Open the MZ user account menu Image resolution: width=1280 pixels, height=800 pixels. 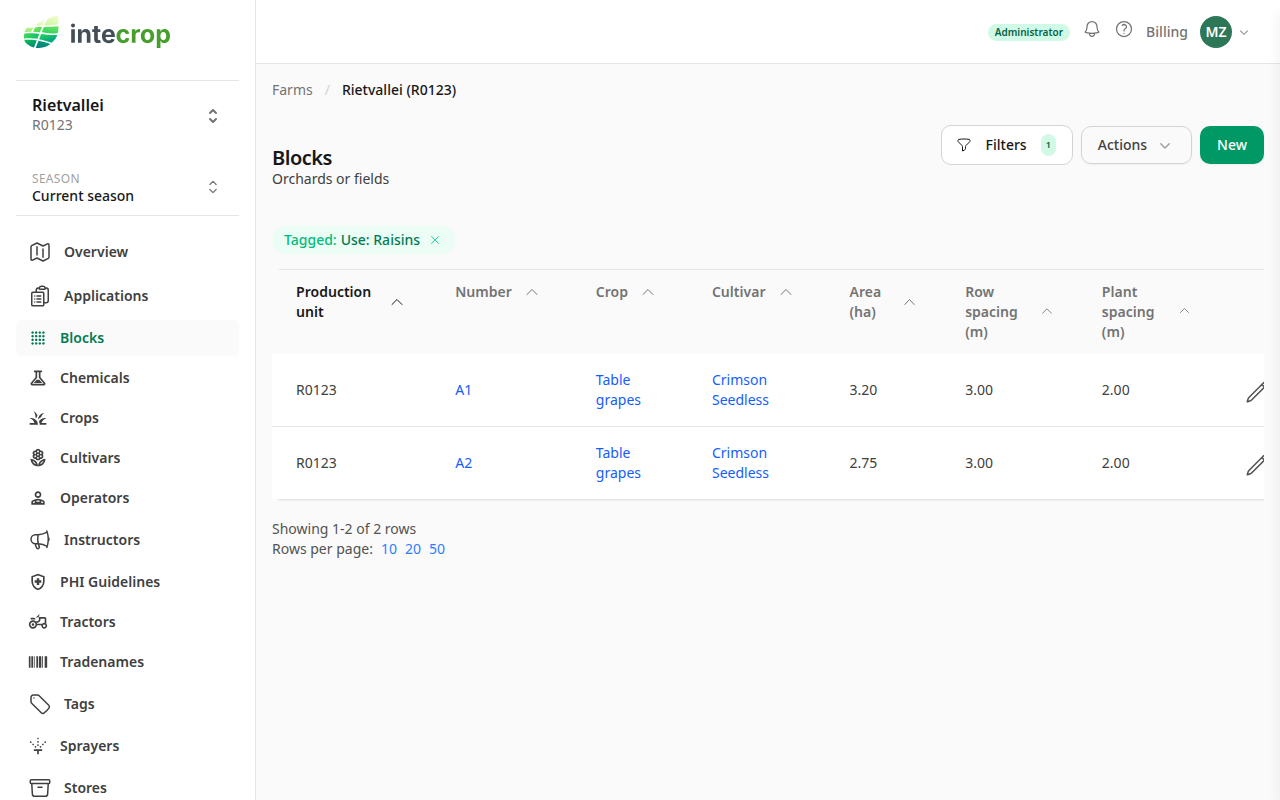click(x=1225, y=32)
